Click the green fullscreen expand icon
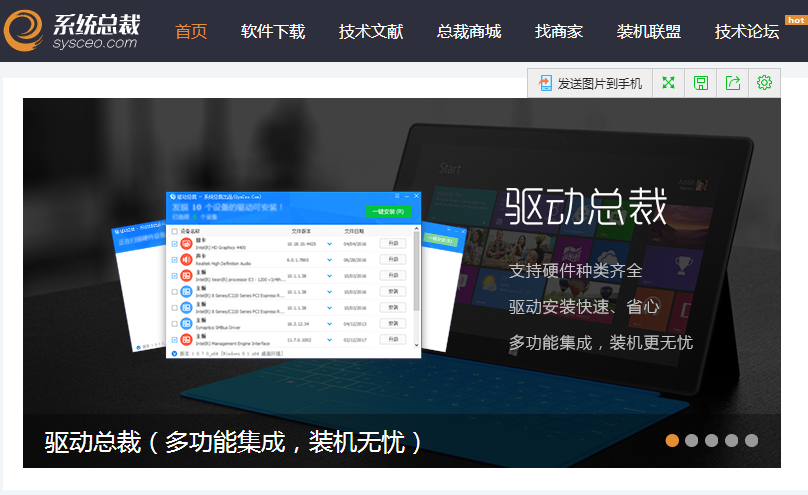 coord(668,82)
